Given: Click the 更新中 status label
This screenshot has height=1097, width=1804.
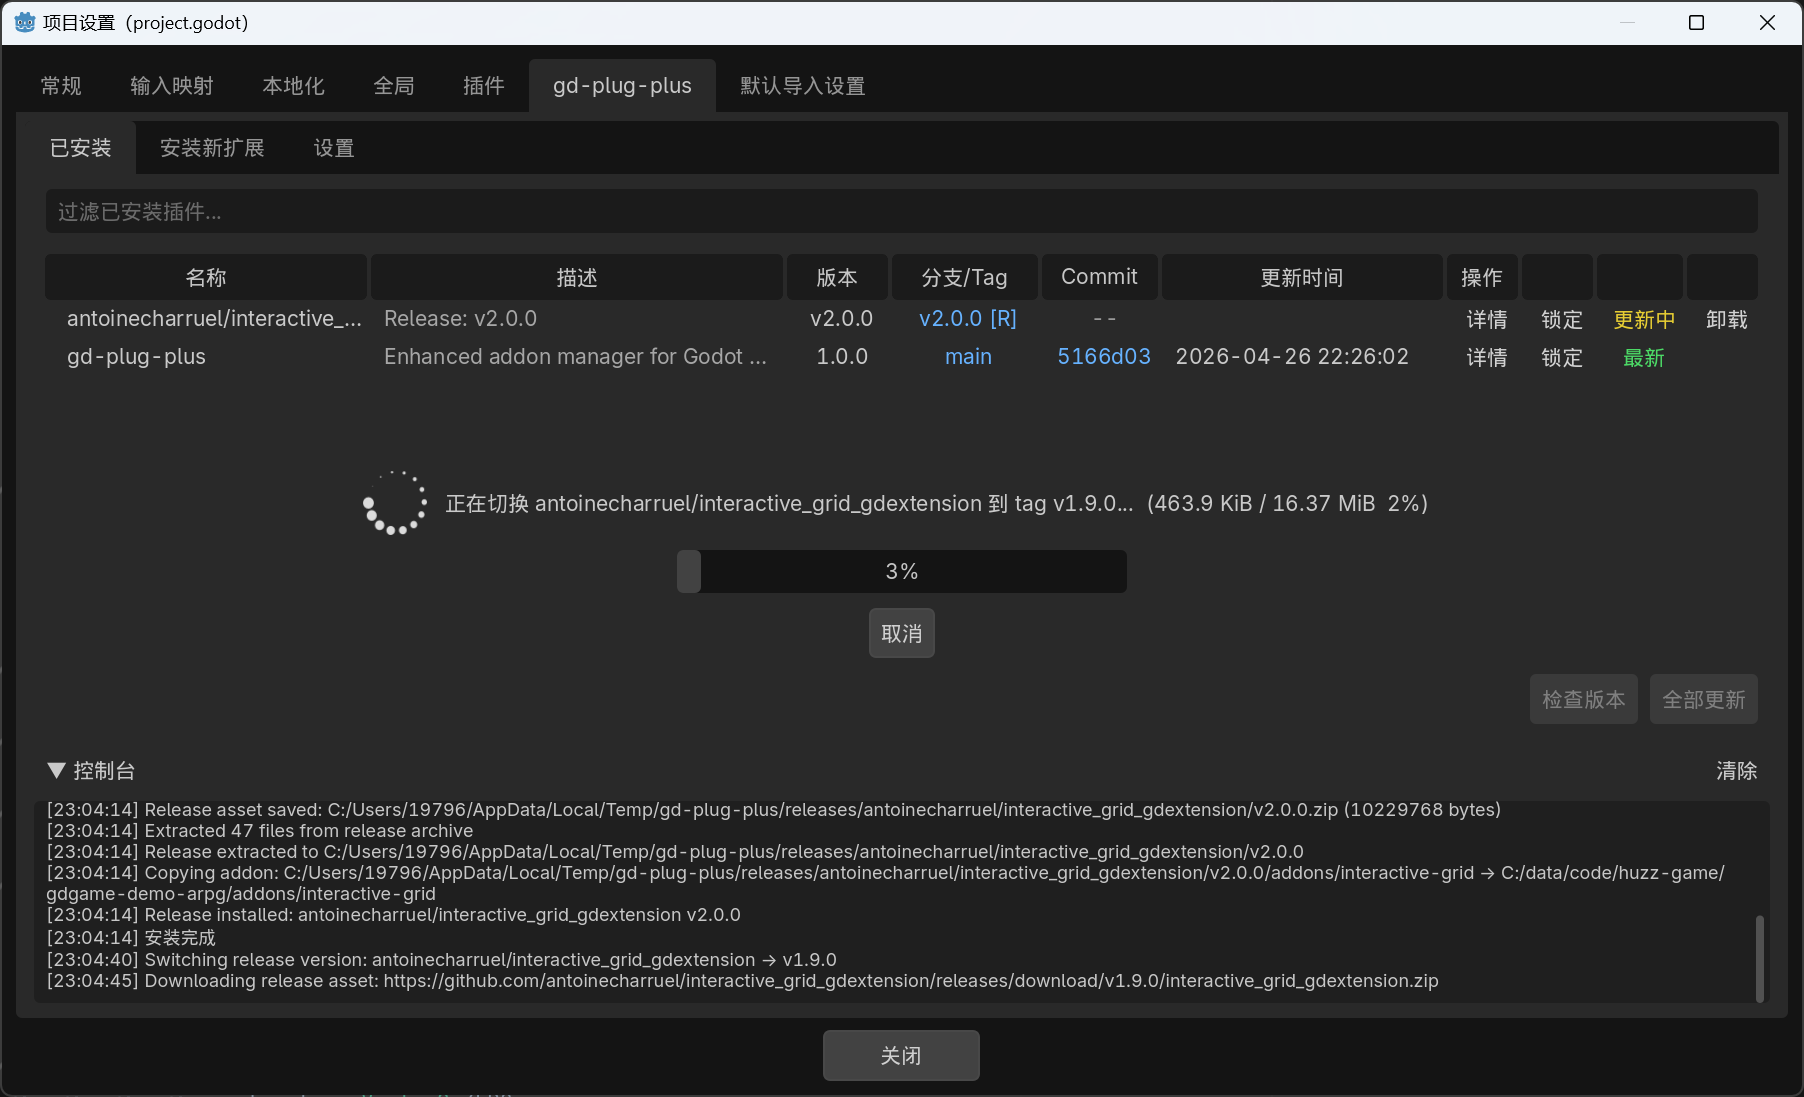Looking at the screenshot, I should [x=1644, y=320].
